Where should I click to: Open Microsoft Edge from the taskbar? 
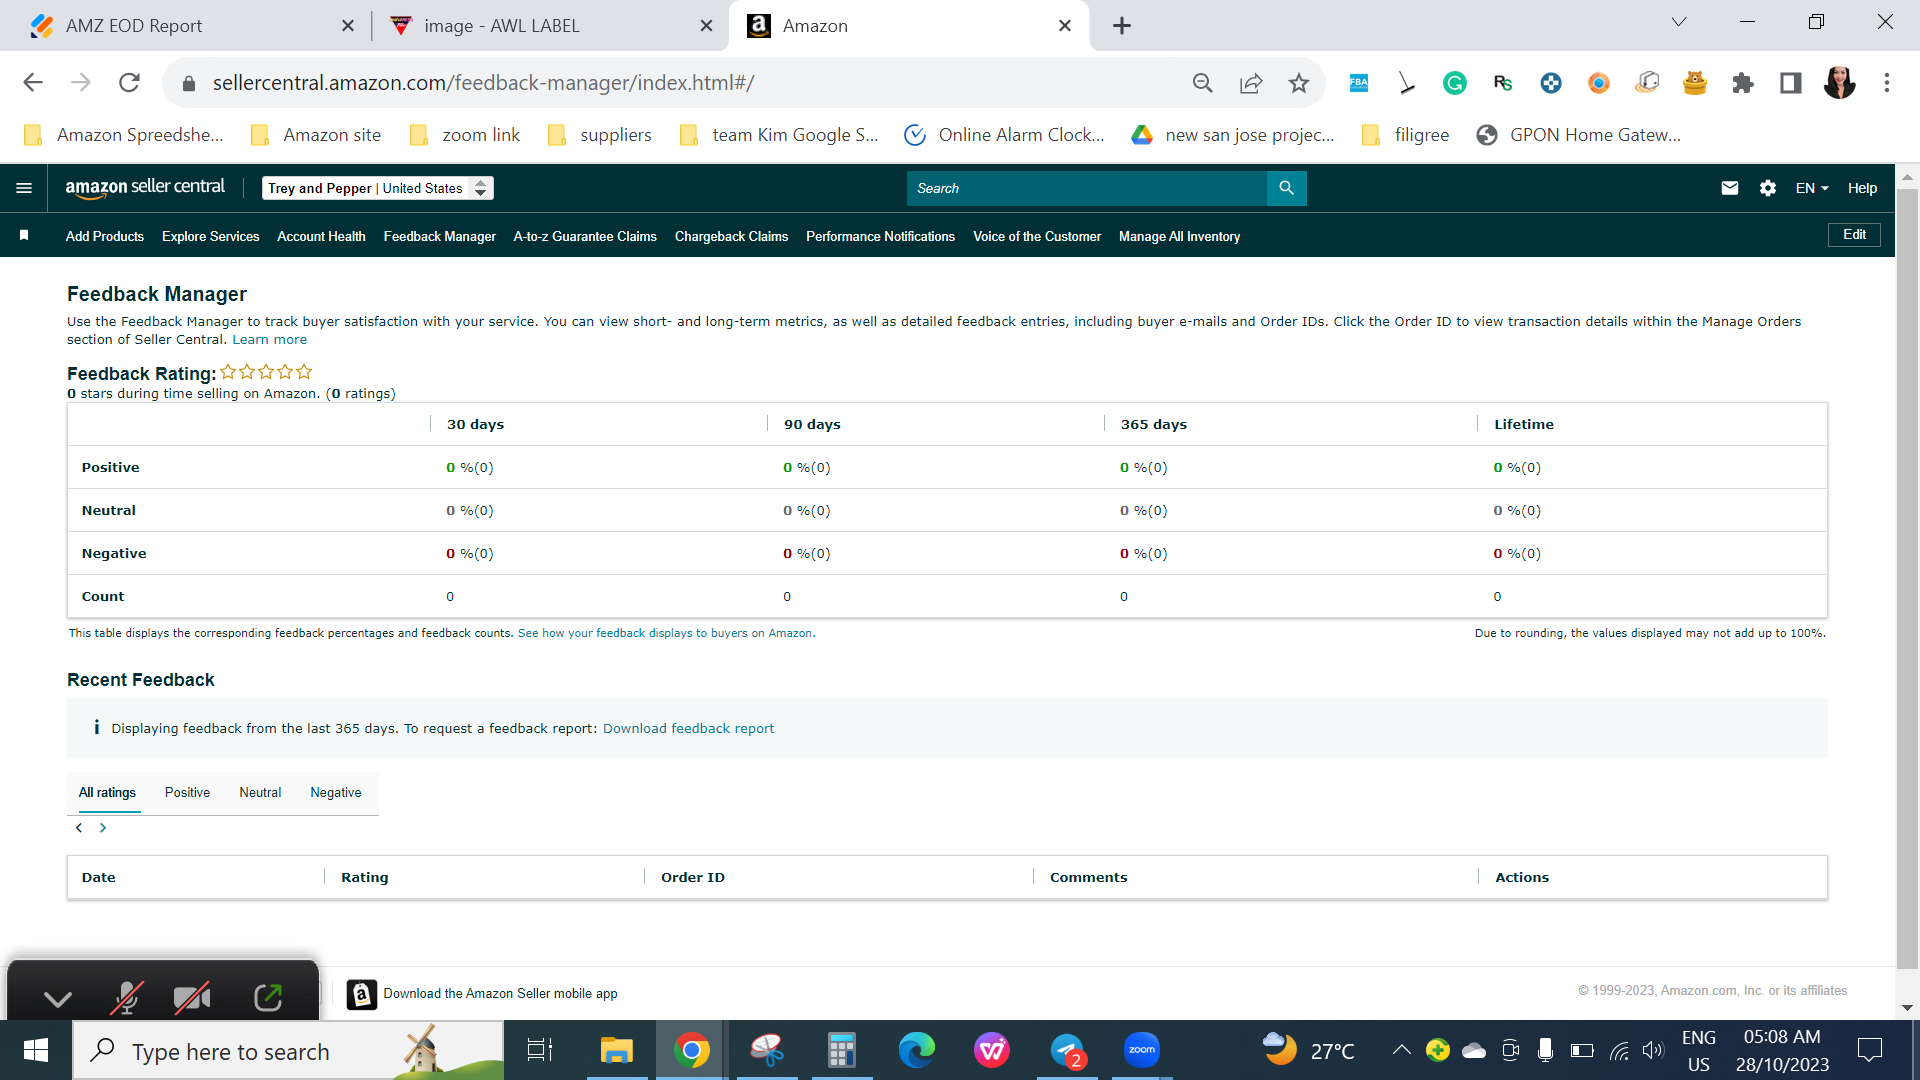(917, 1050)
